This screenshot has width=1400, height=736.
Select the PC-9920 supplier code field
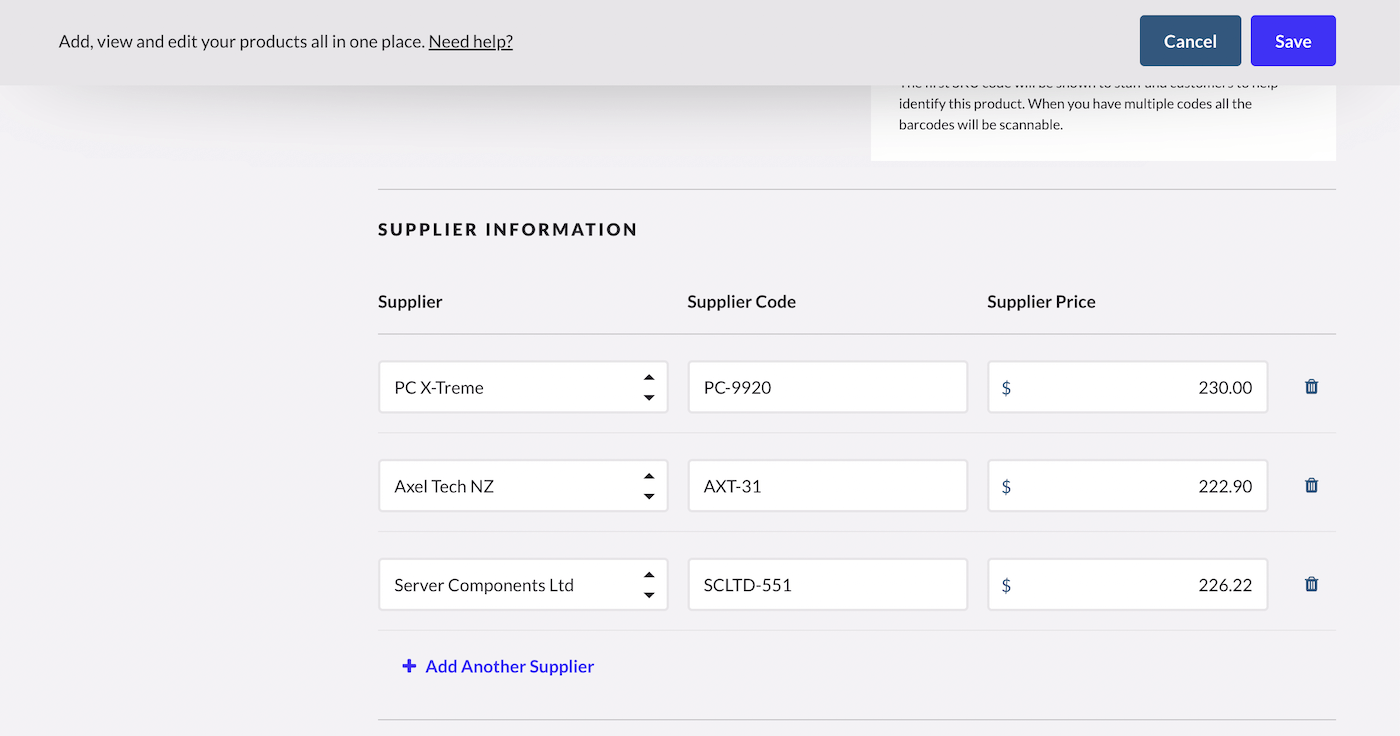pos(827,386)
